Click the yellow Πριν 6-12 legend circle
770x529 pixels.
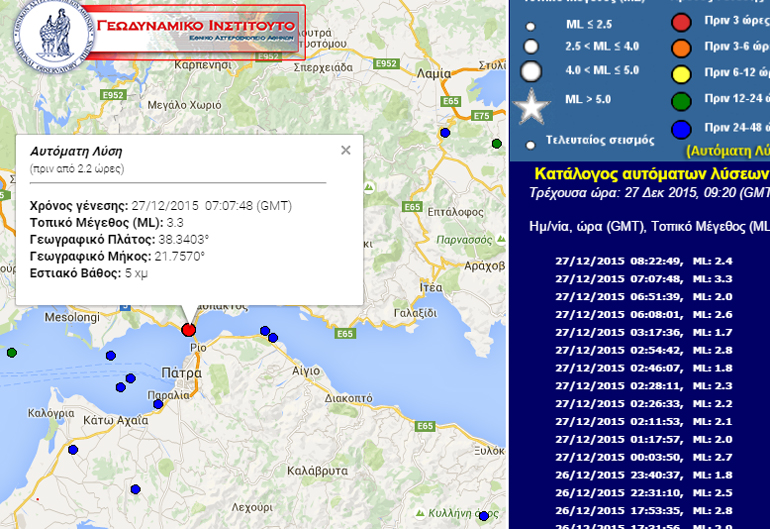(x=681, y=73)
